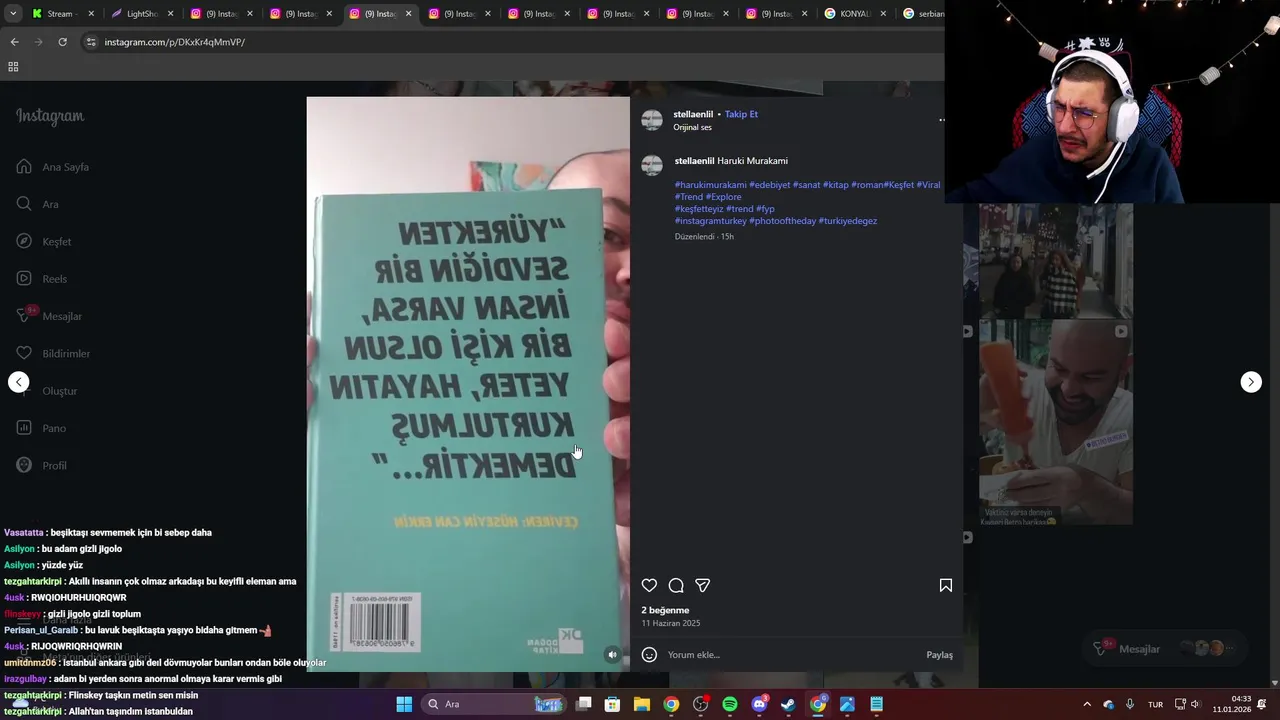Like the post with the heart icon
This screenshot has height=720, width=1280.
click(x=649, y=586)
